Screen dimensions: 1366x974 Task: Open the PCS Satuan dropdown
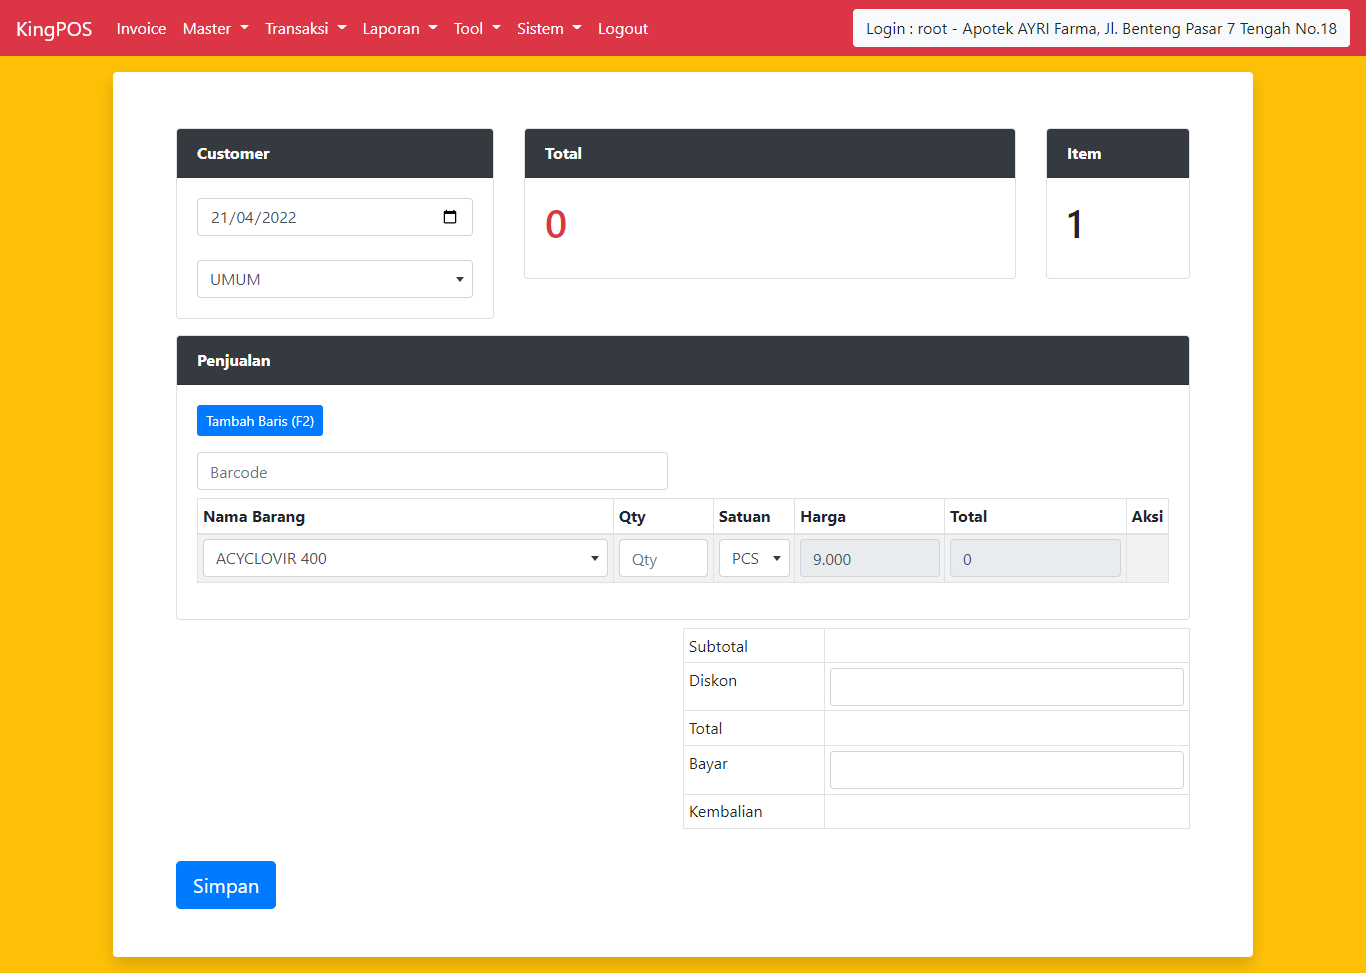[x=754, y=559]
